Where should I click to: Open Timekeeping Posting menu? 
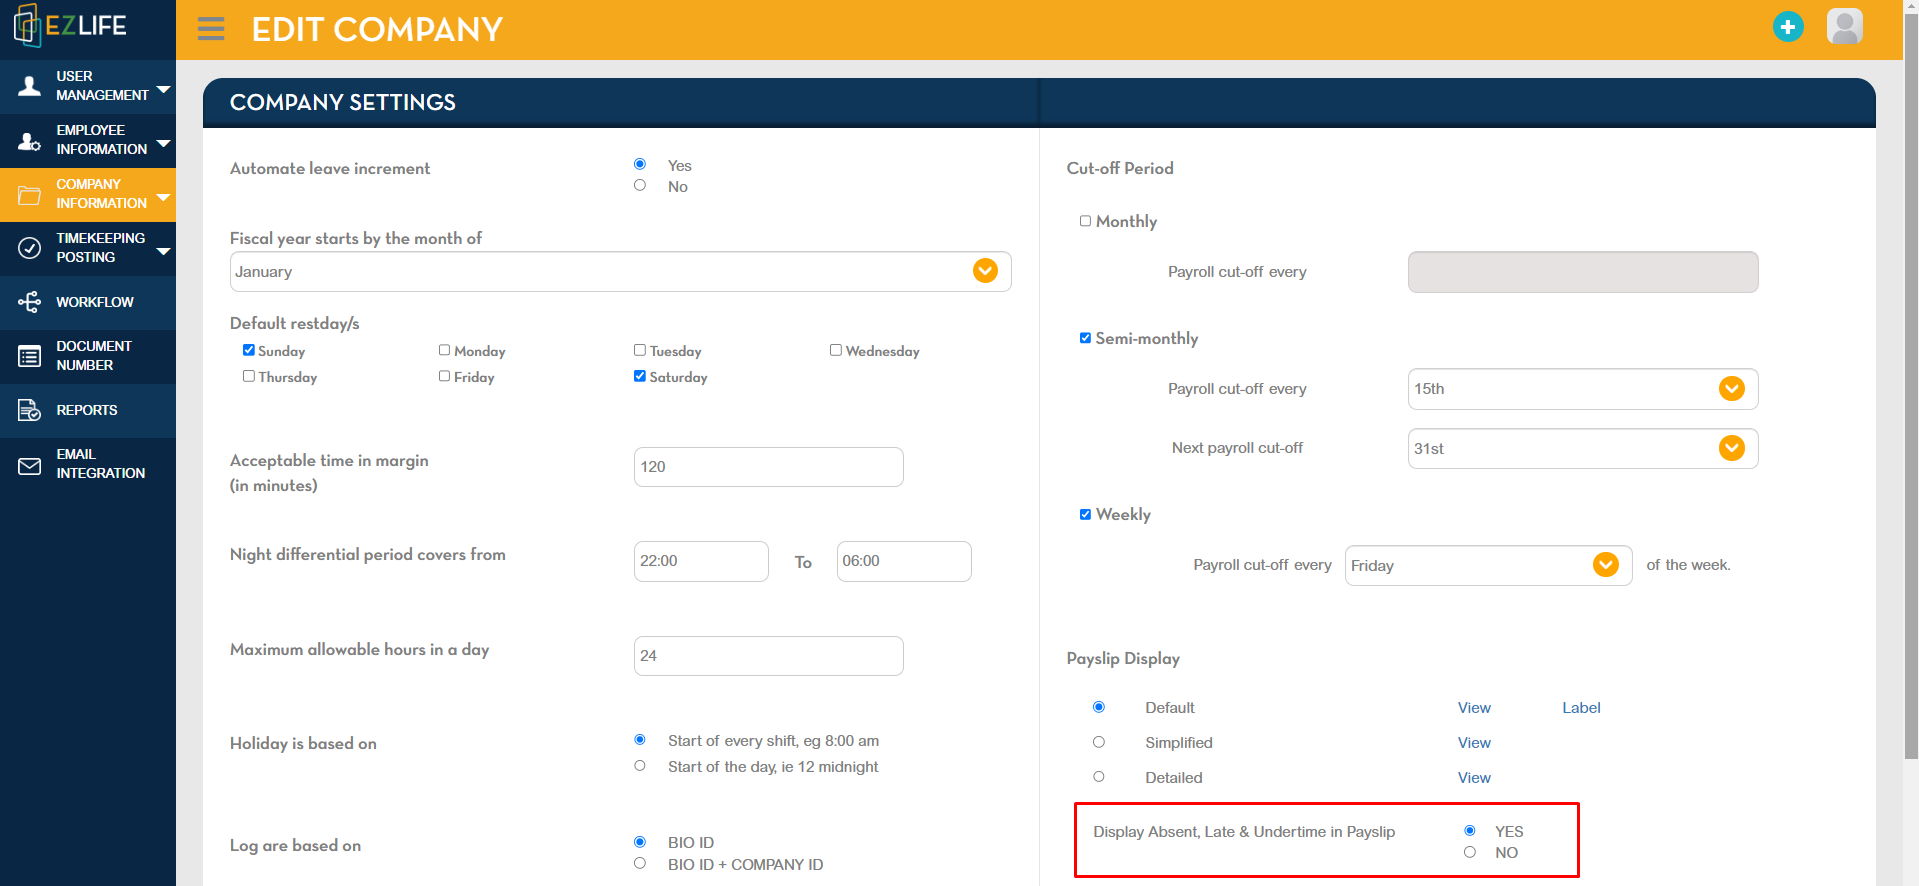click(x=88, y=248)
